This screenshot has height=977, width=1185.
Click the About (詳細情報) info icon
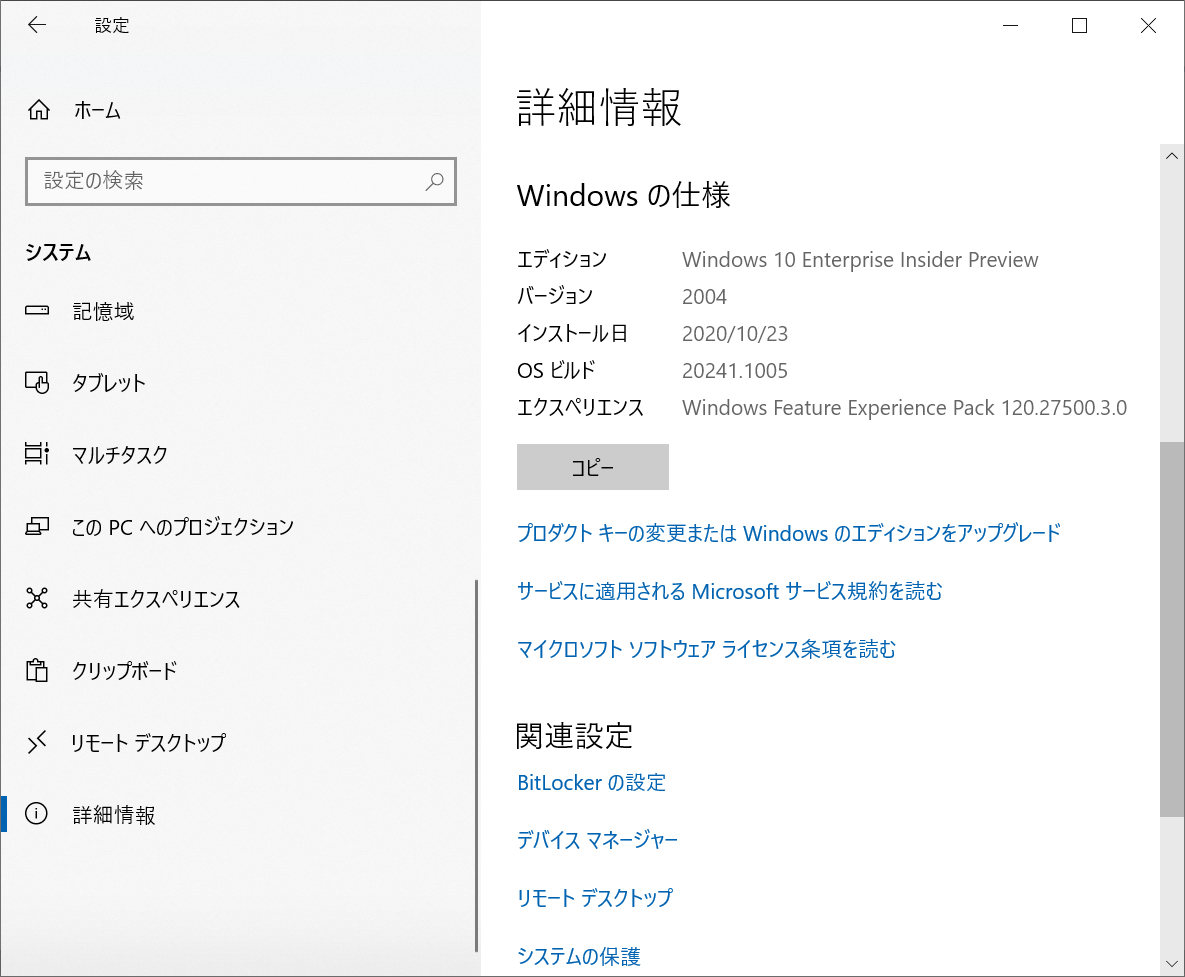[x=36, y=814]
